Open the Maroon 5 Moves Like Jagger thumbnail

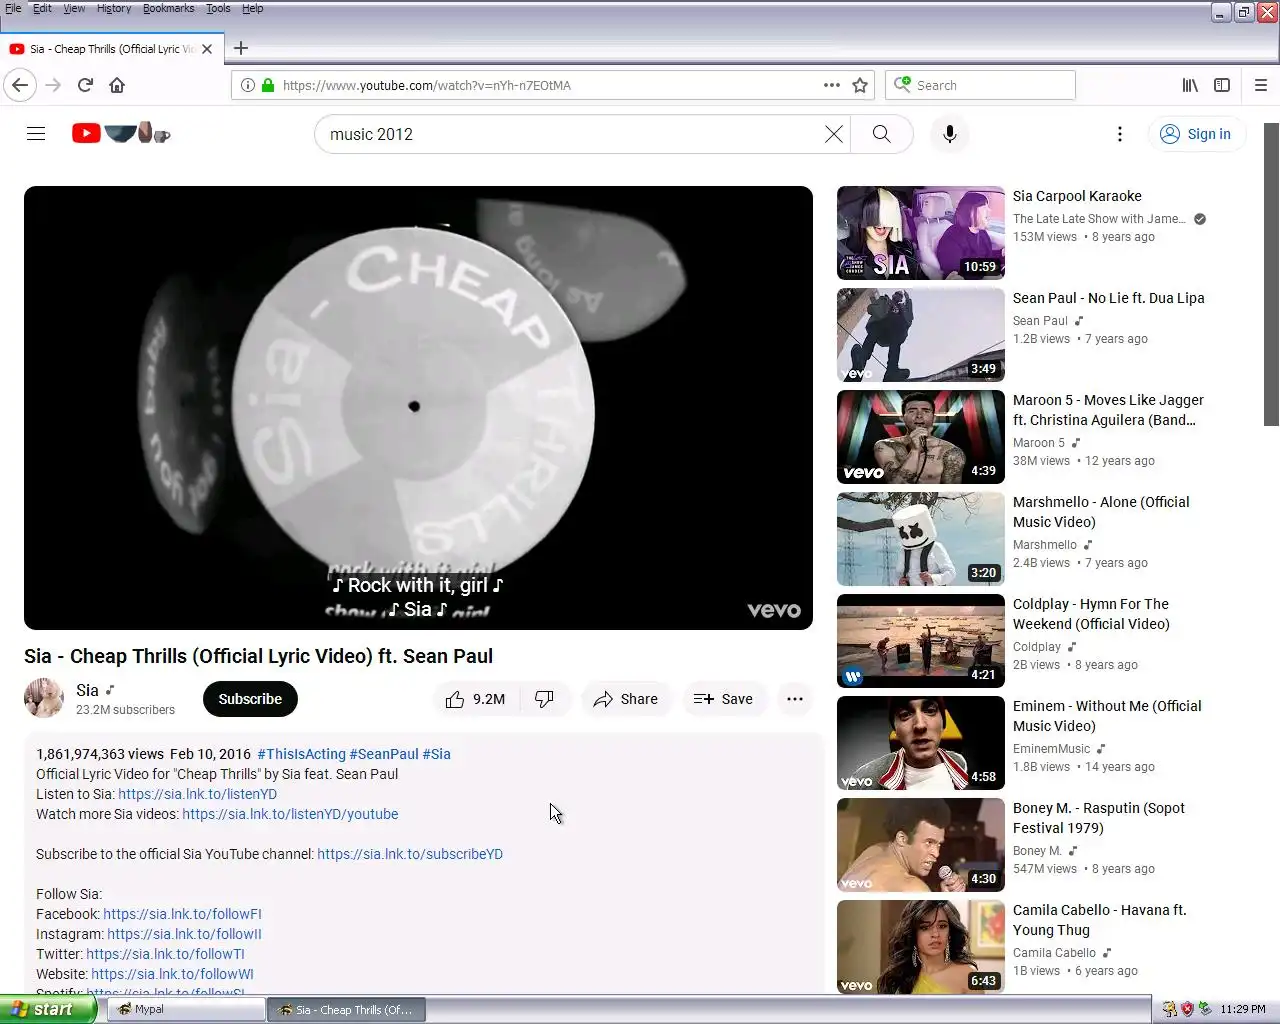pos(921,437)
